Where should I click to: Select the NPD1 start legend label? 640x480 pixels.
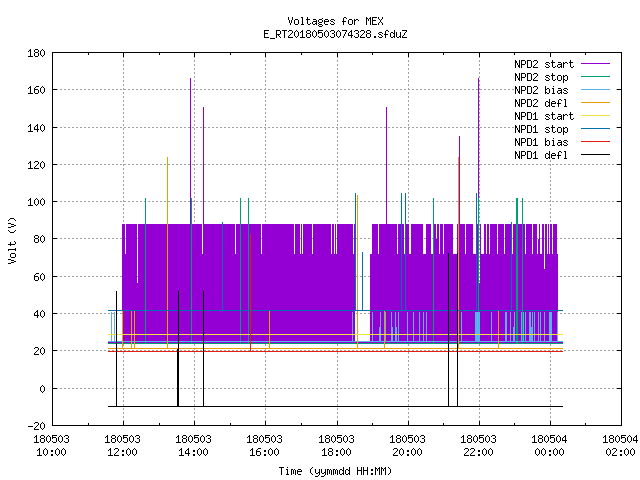coord(544,116)
